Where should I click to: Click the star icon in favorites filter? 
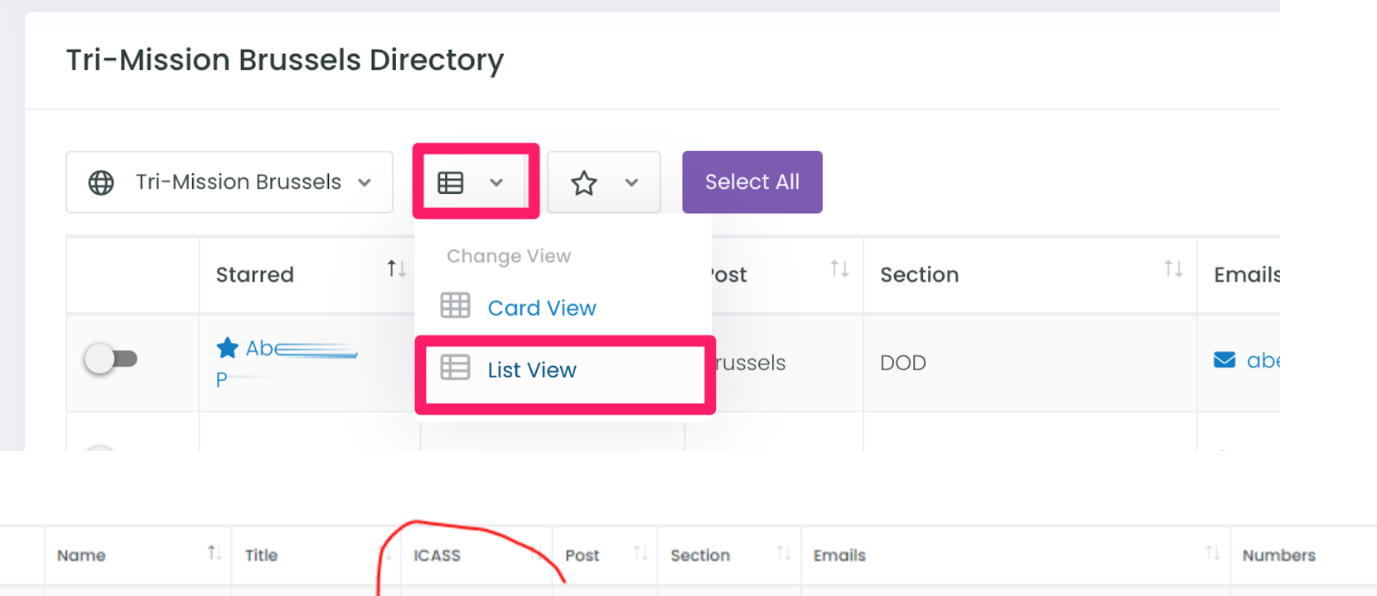coord(584,182)
